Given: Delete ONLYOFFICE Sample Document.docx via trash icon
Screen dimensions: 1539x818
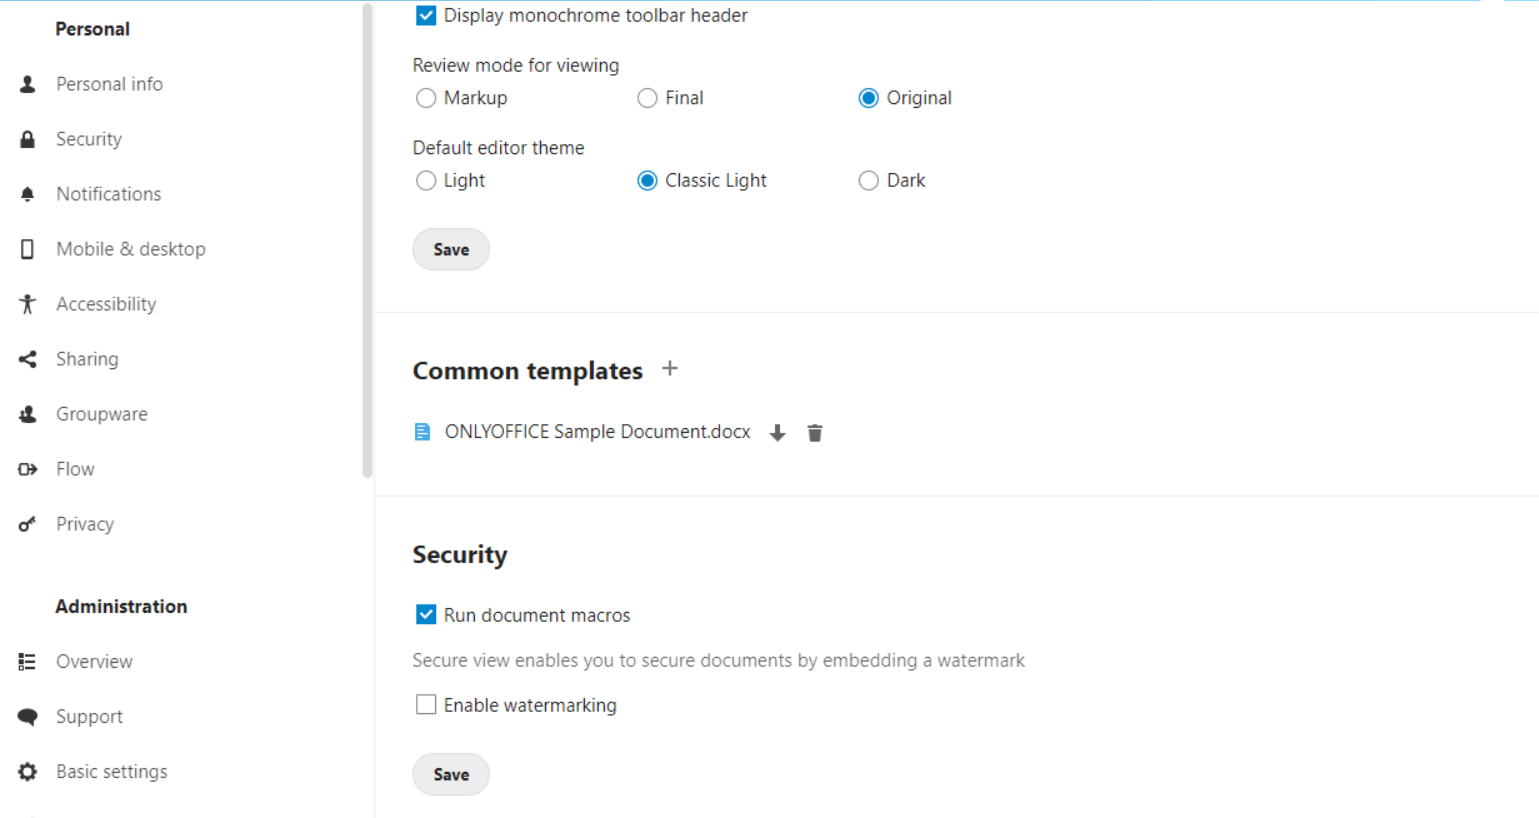Looking at the screenshot, I should 814,432.
